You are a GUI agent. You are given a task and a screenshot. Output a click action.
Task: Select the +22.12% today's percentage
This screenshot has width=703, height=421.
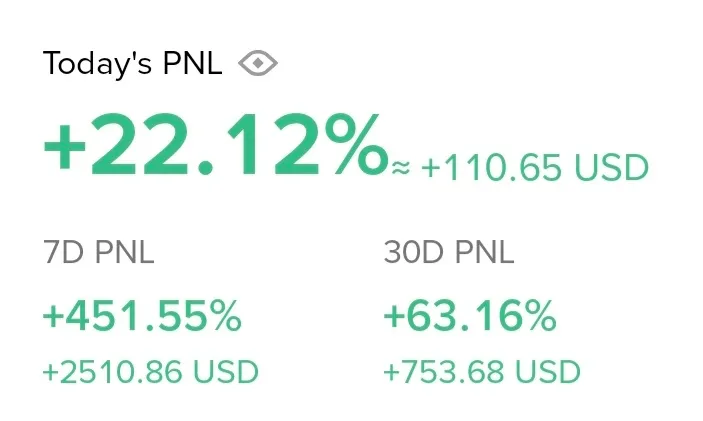pos(214,146)
